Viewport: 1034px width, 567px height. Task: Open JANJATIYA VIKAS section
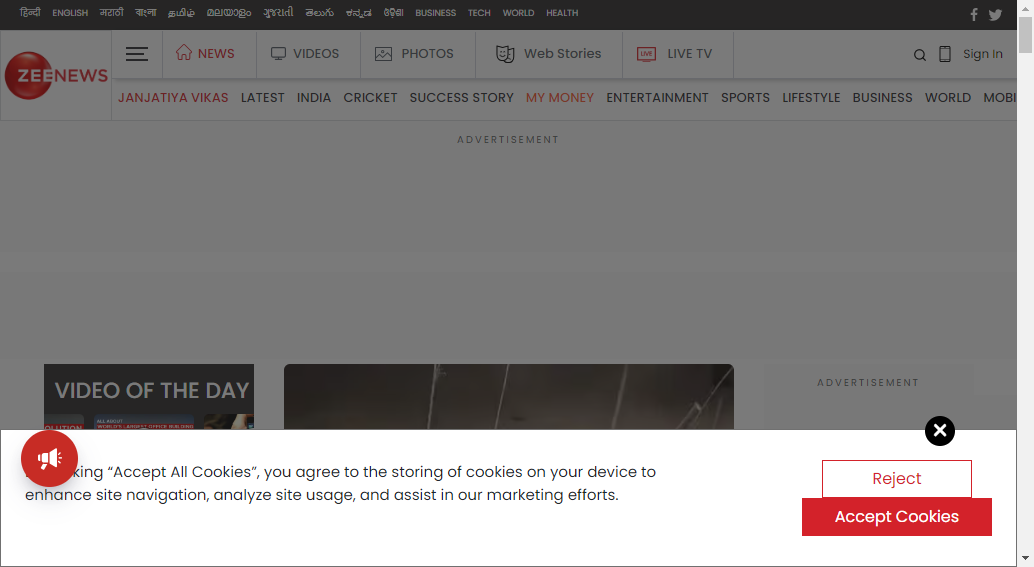coord(173,98)
